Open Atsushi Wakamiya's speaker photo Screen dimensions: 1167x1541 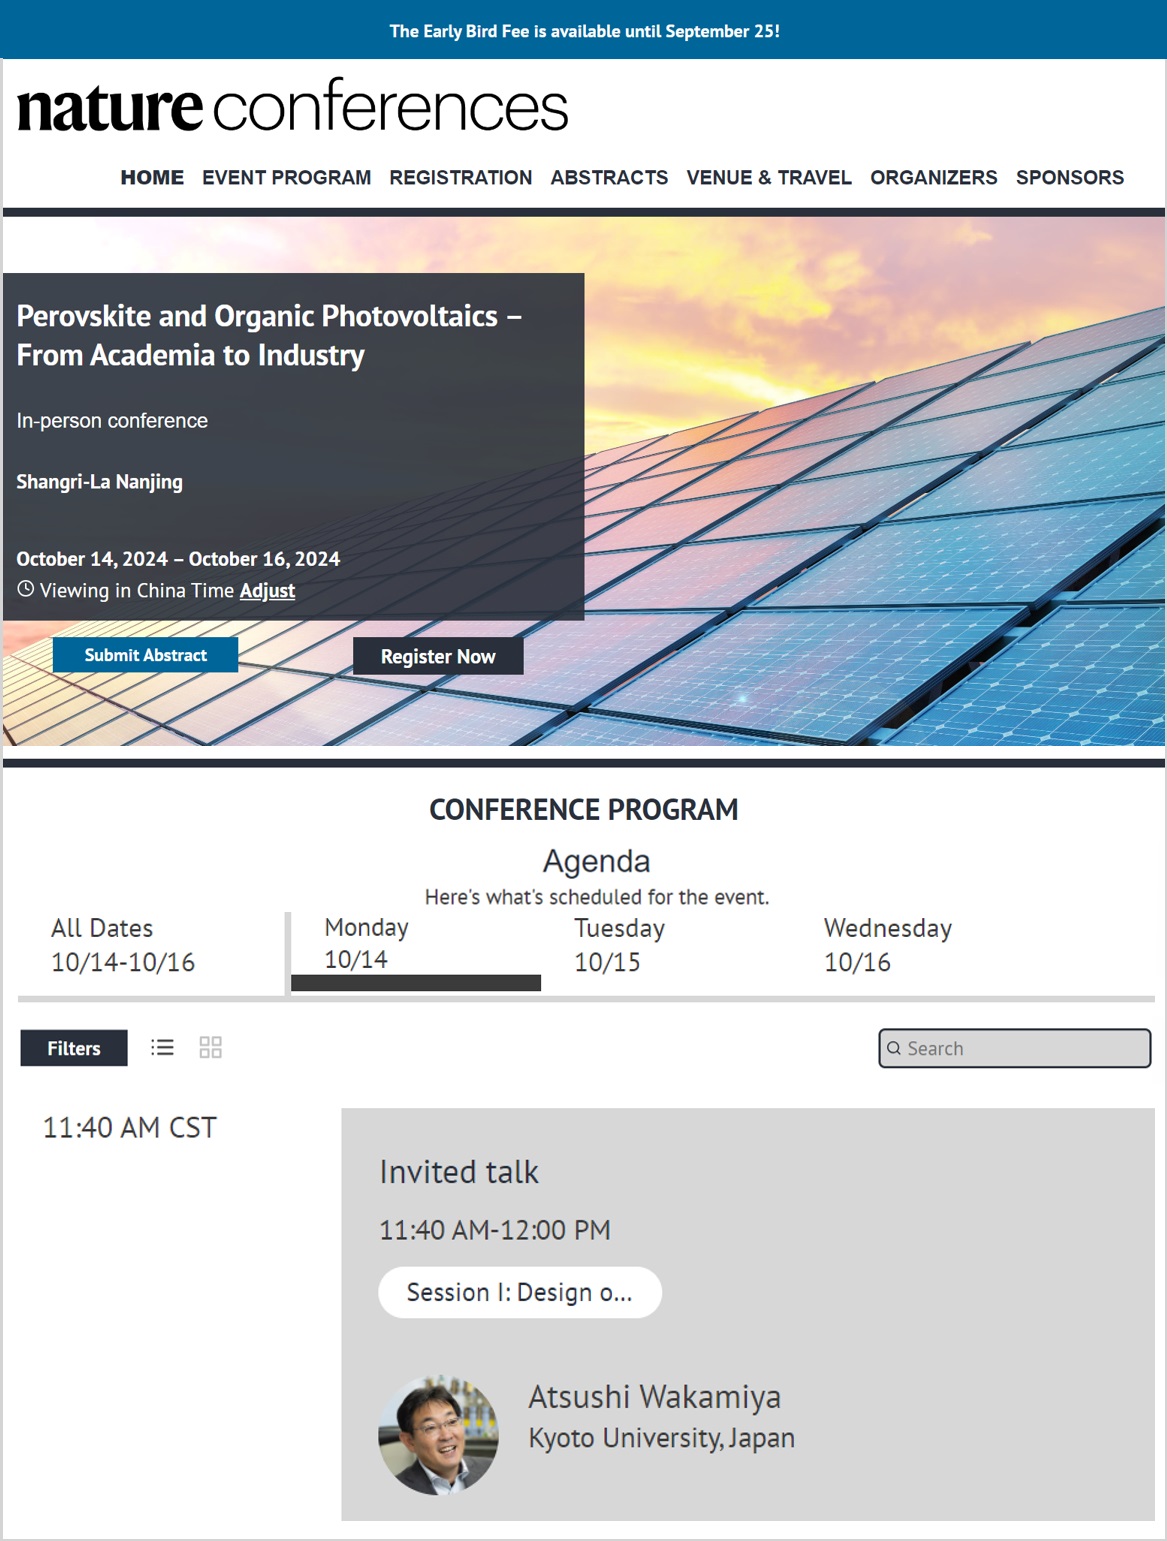438,1435
